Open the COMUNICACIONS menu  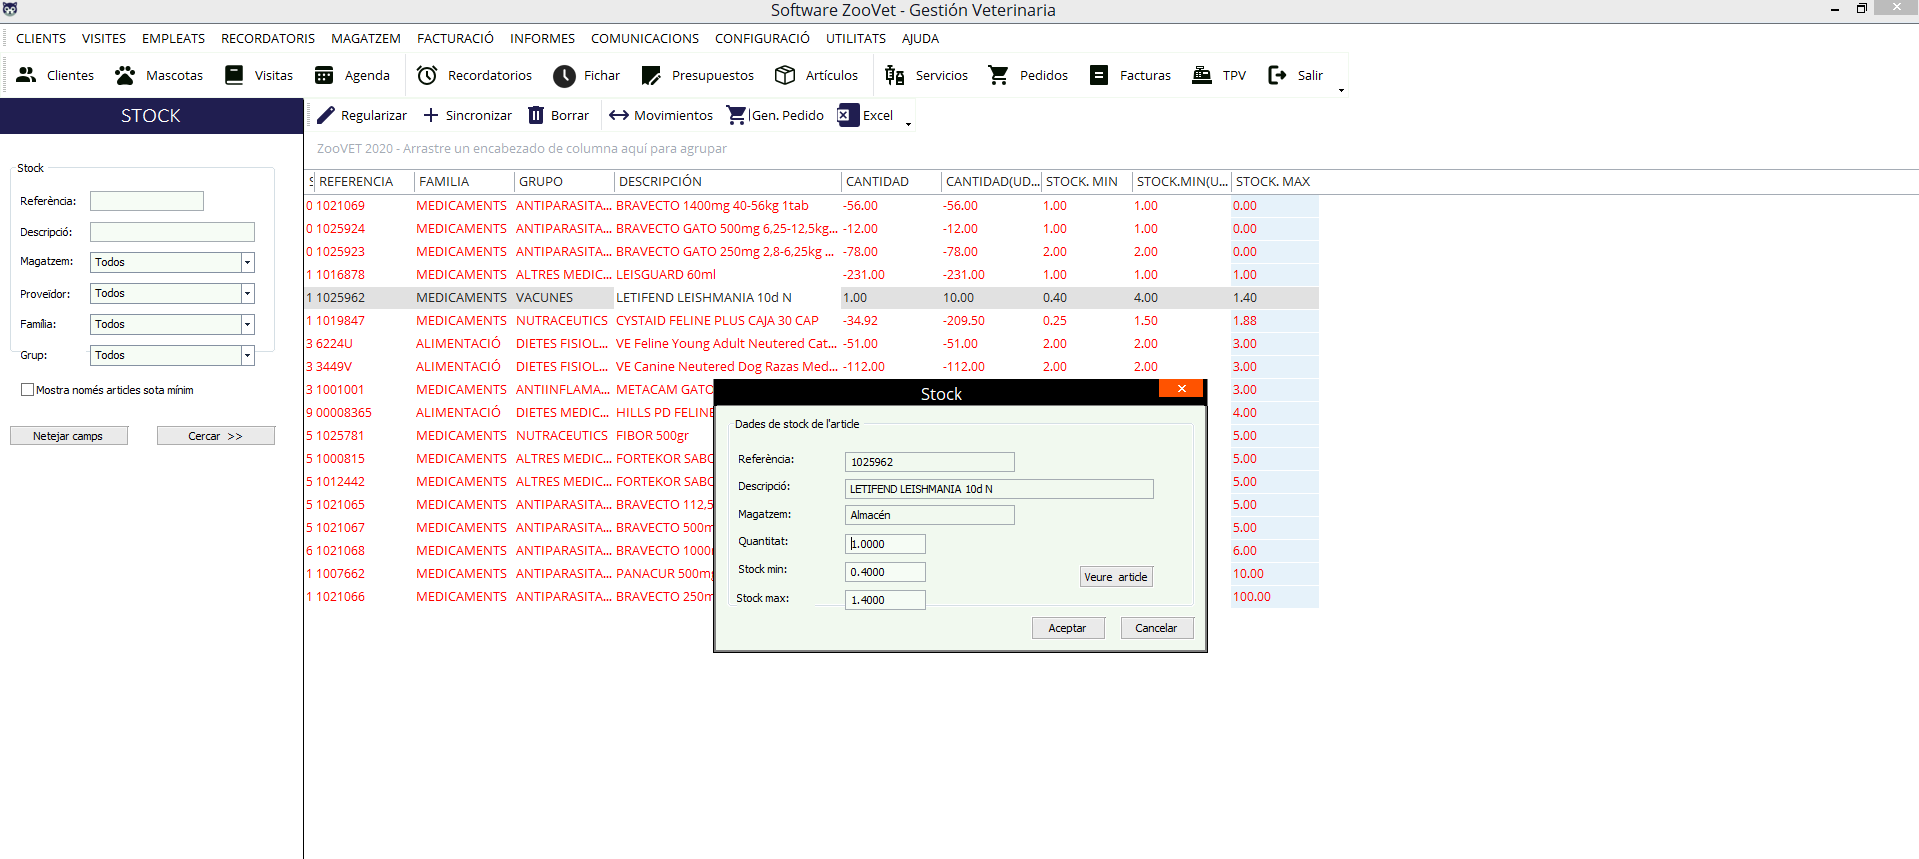645,38
